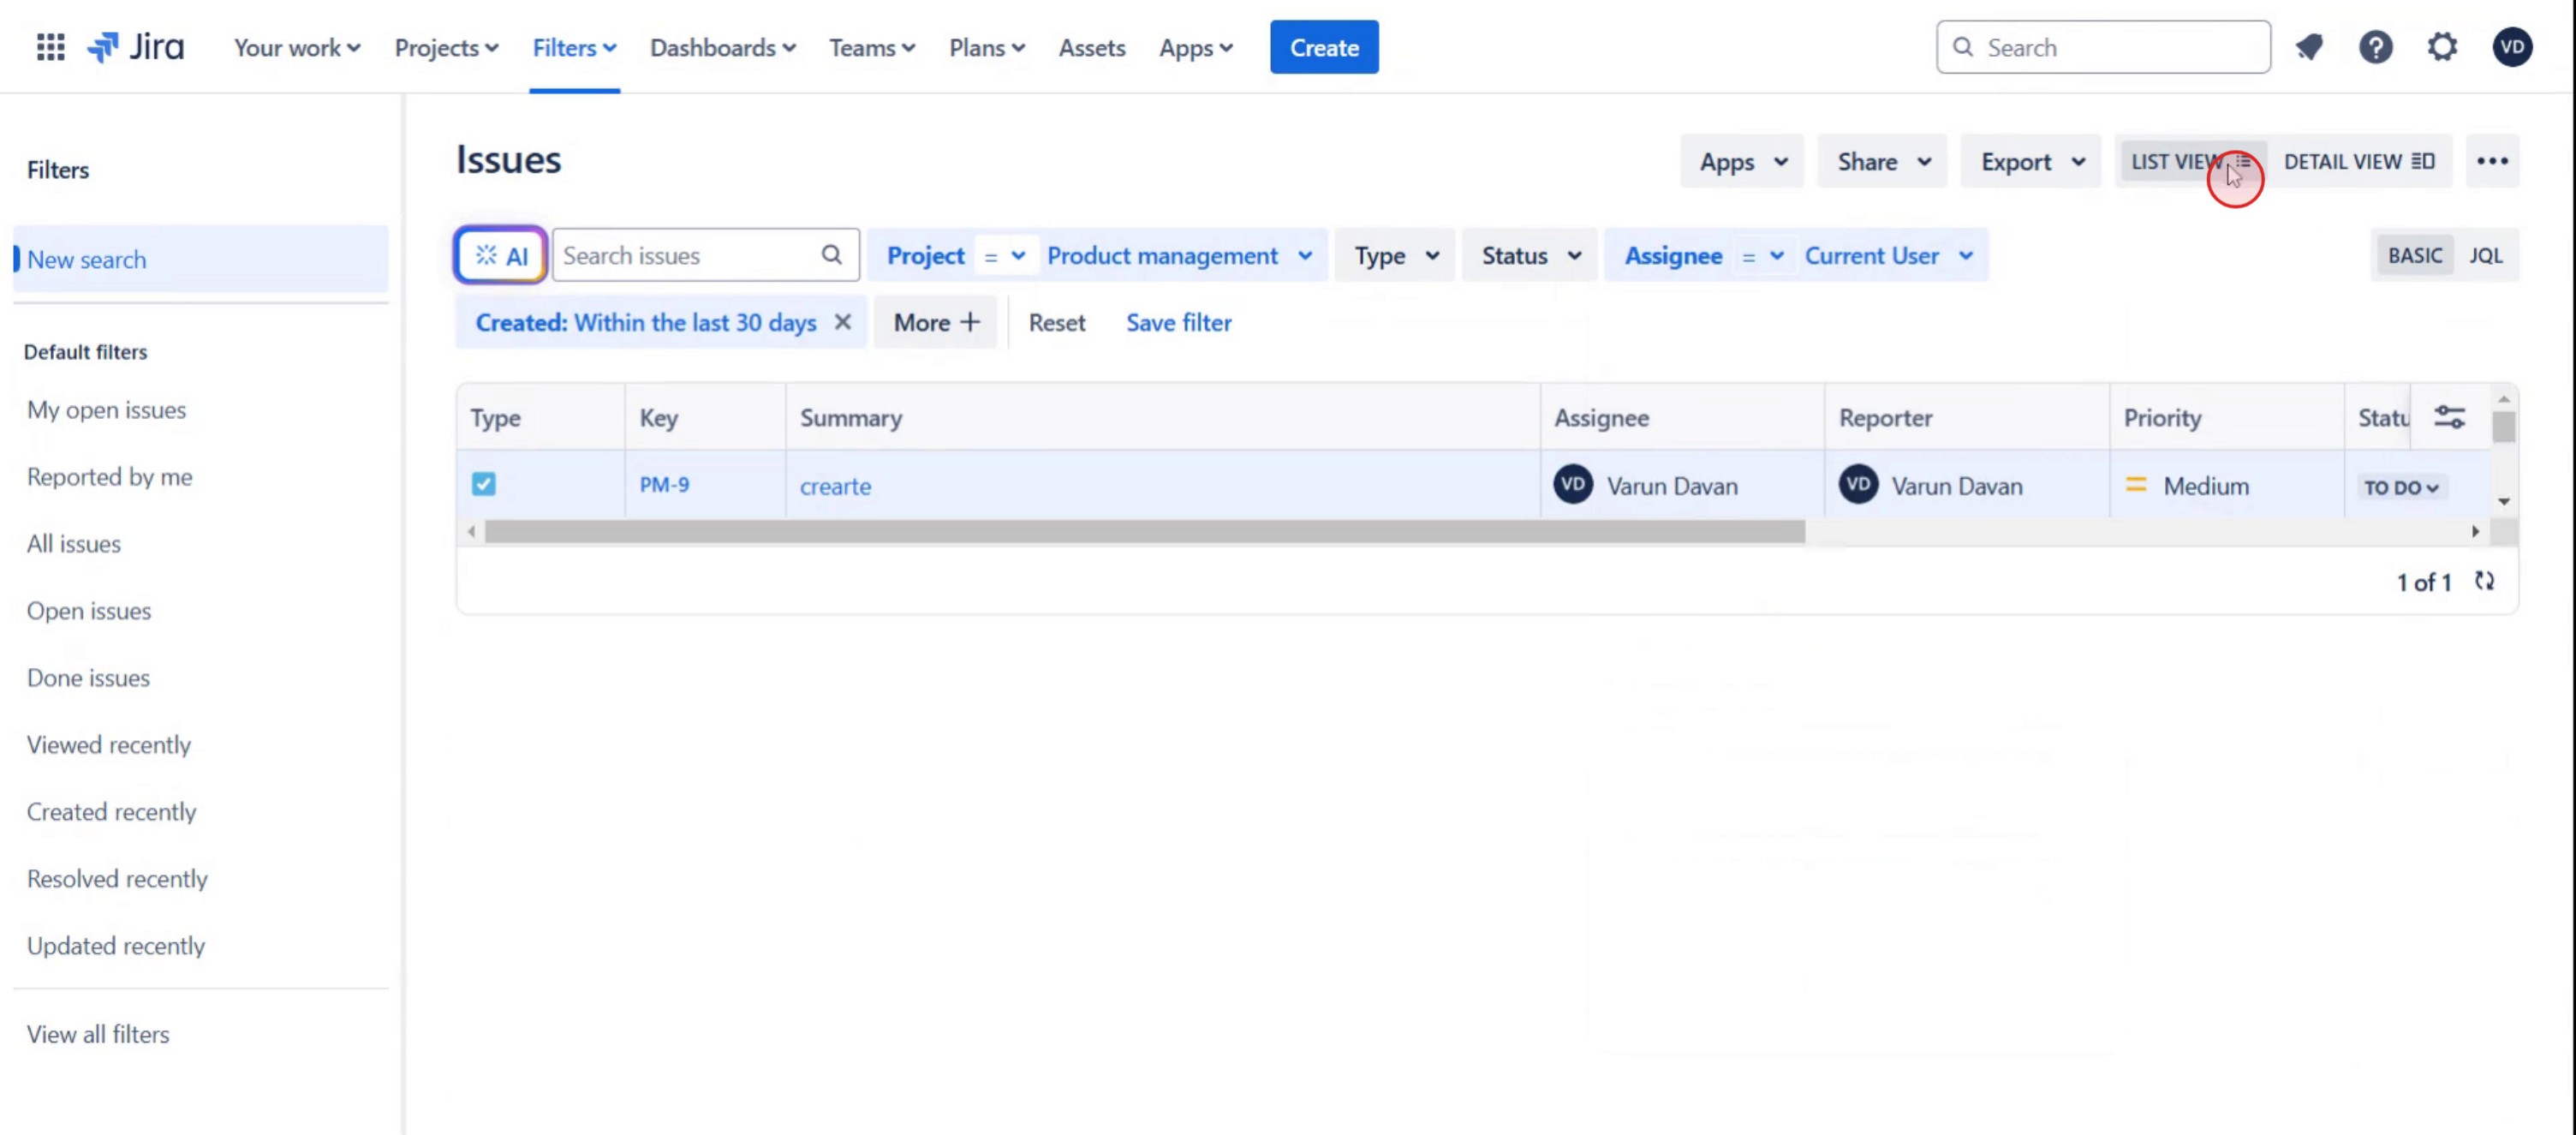The image size is (2576, 1135).
Task: Uncheck the PM-9 issue type checkbox
Action: (x=484, y=485)
